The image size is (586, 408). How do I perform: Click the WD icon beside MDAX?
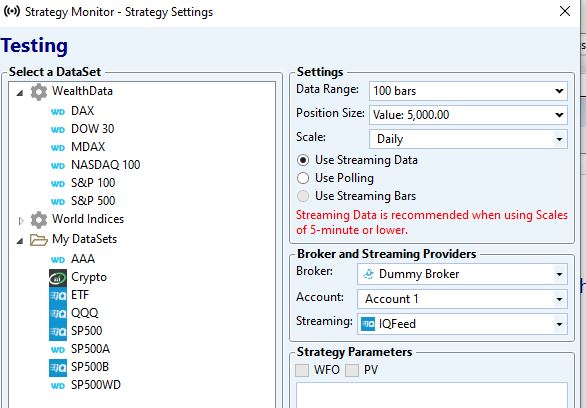tap(58, 147)
